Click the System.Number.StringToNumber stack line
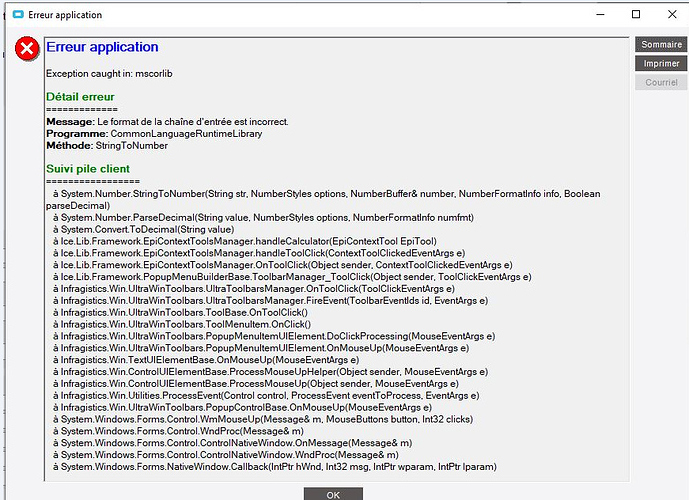The image size is (689, 500). [323, 199]
